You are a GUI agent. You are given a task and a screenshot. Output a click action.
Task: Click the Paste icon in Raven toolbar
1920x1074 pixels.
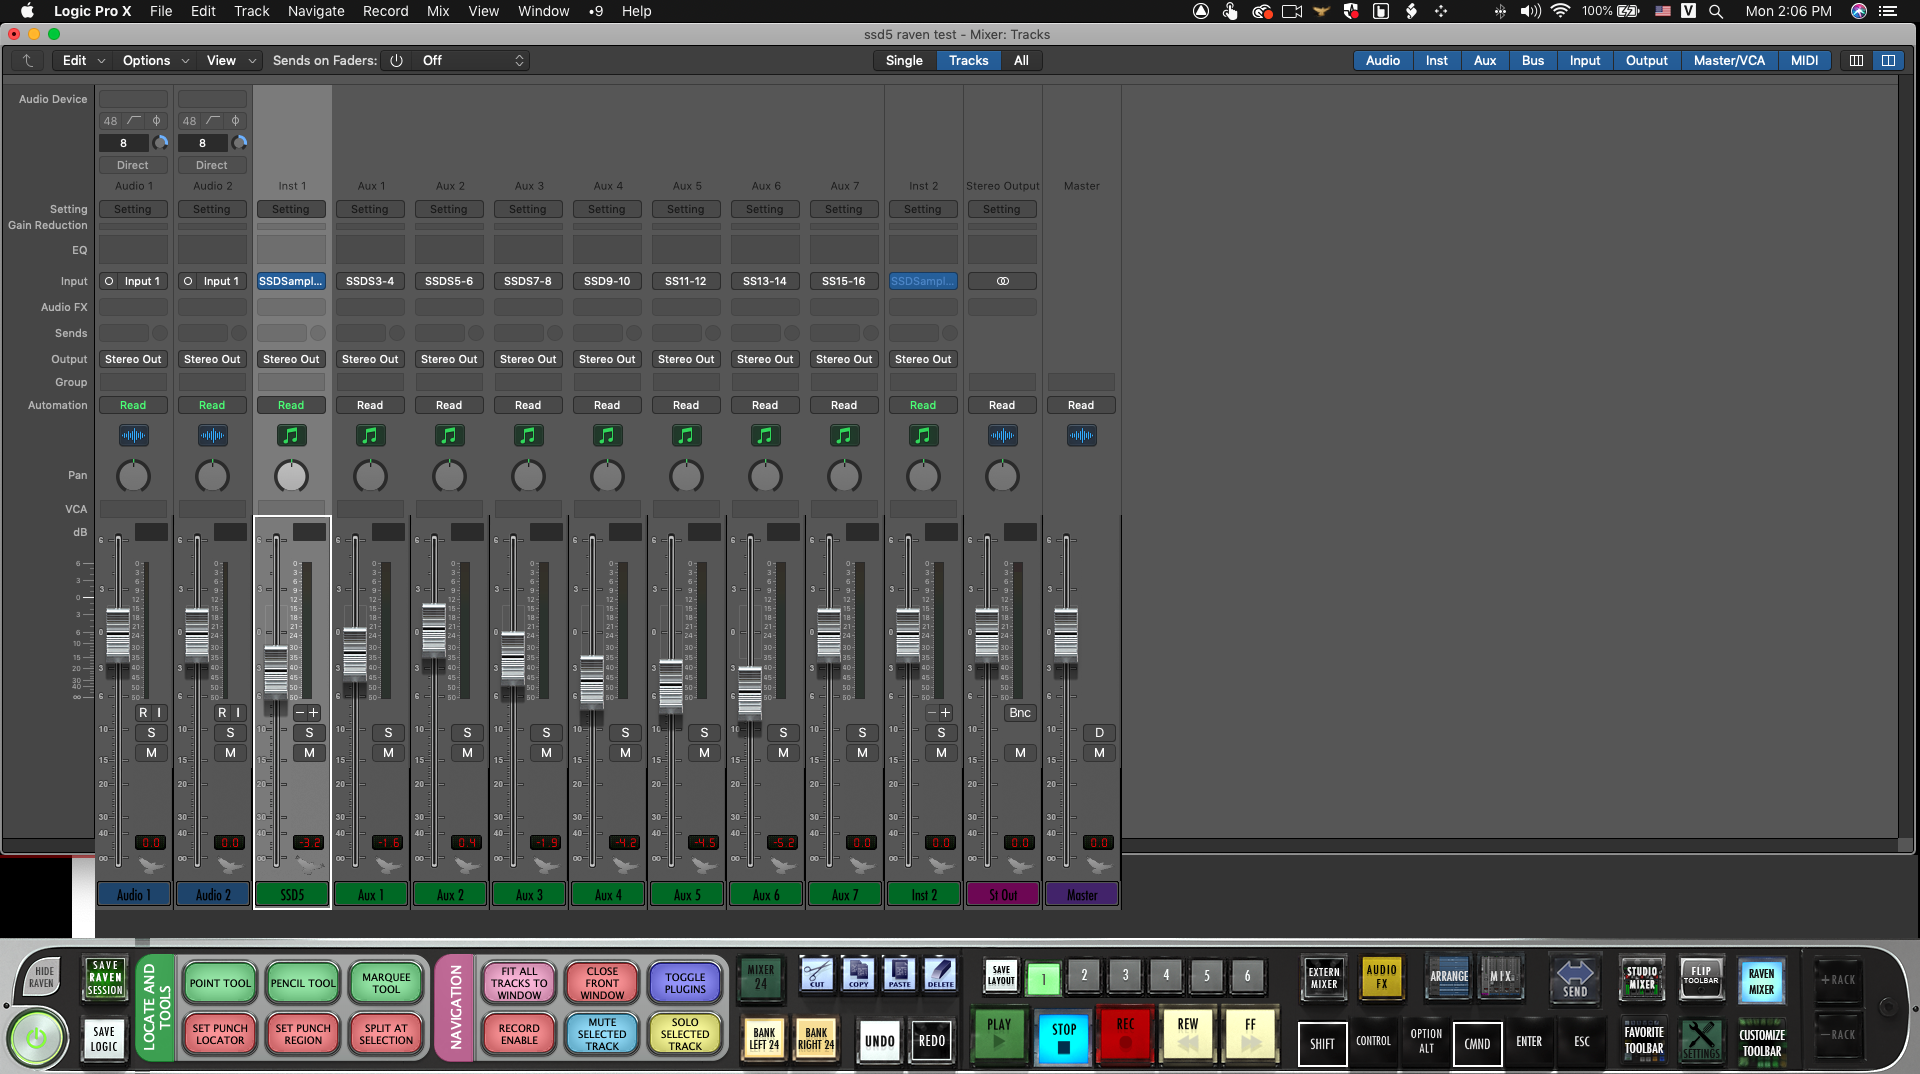(x=899, y=974)
